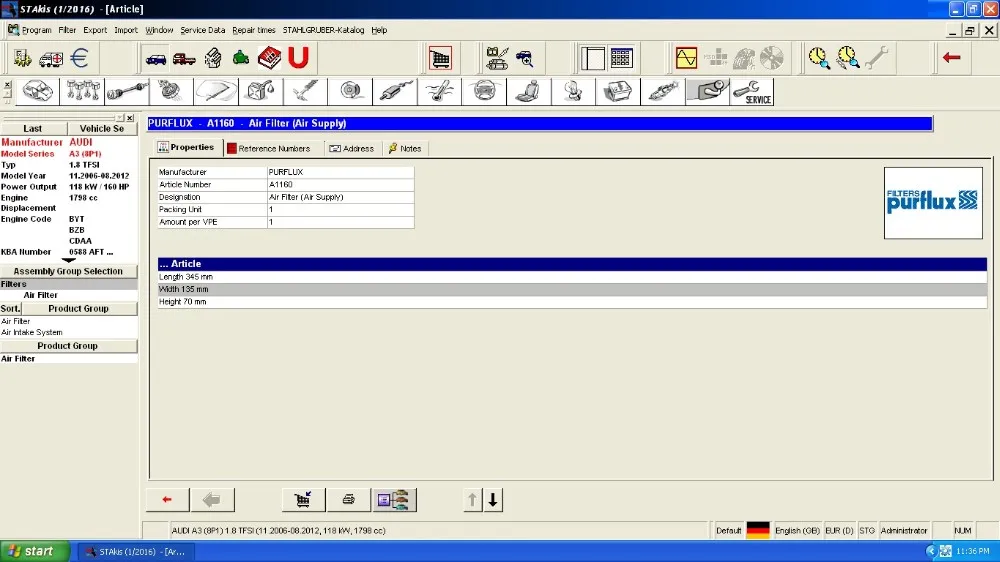The width and height of the screenshot is (1000, 562).
Task: Click the Assembly Group Selection header
Action: 68,271
